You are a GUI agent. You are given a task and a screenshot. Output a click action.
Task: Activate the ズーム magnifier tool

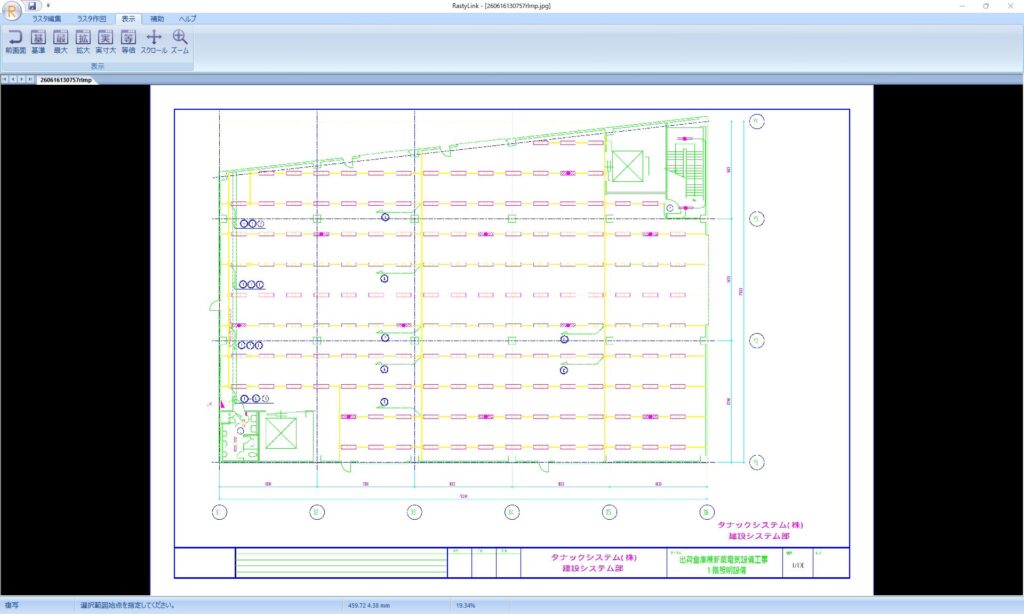click(x=180, y=42)
